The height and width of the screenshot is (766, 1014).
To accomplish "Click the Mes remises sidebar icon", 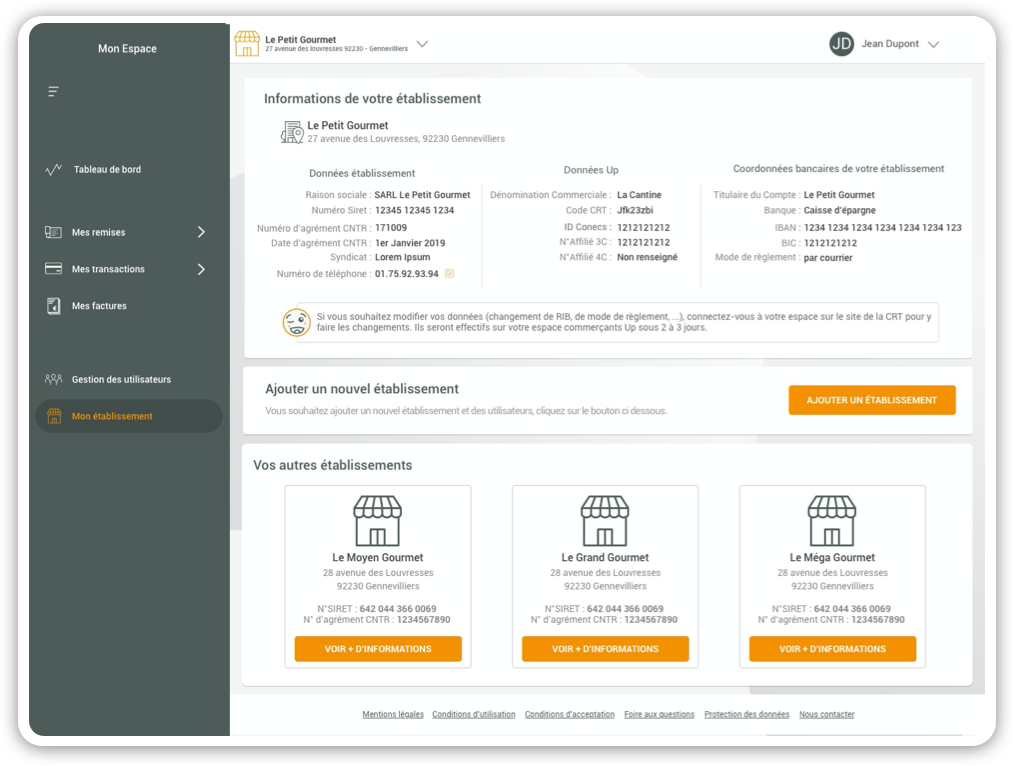I will 54,232.
